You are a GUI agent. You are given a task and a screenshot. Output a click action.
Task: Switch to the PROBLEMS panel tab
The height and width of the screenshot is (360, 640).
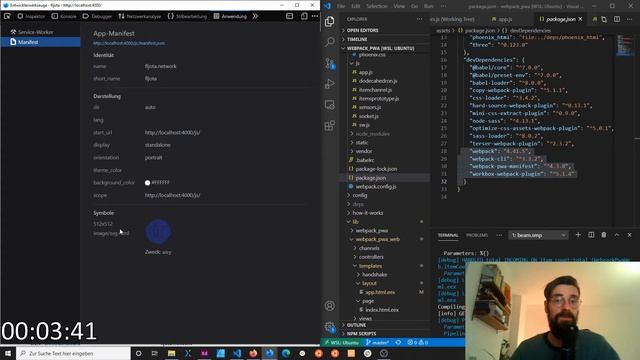coord(477,236)
